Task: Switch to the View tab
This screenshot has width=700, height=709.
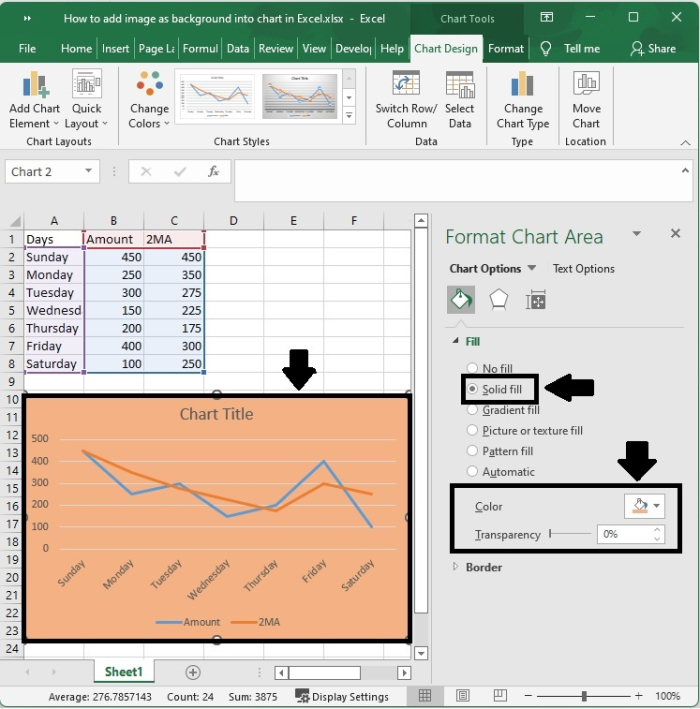Action: [314, 49]
